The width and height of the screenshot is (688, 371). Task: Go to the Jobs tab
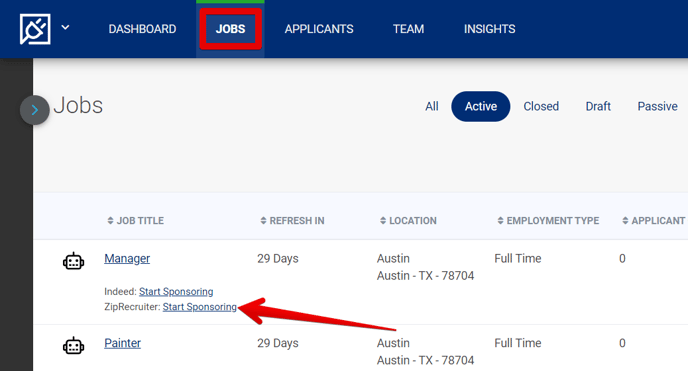230,29
